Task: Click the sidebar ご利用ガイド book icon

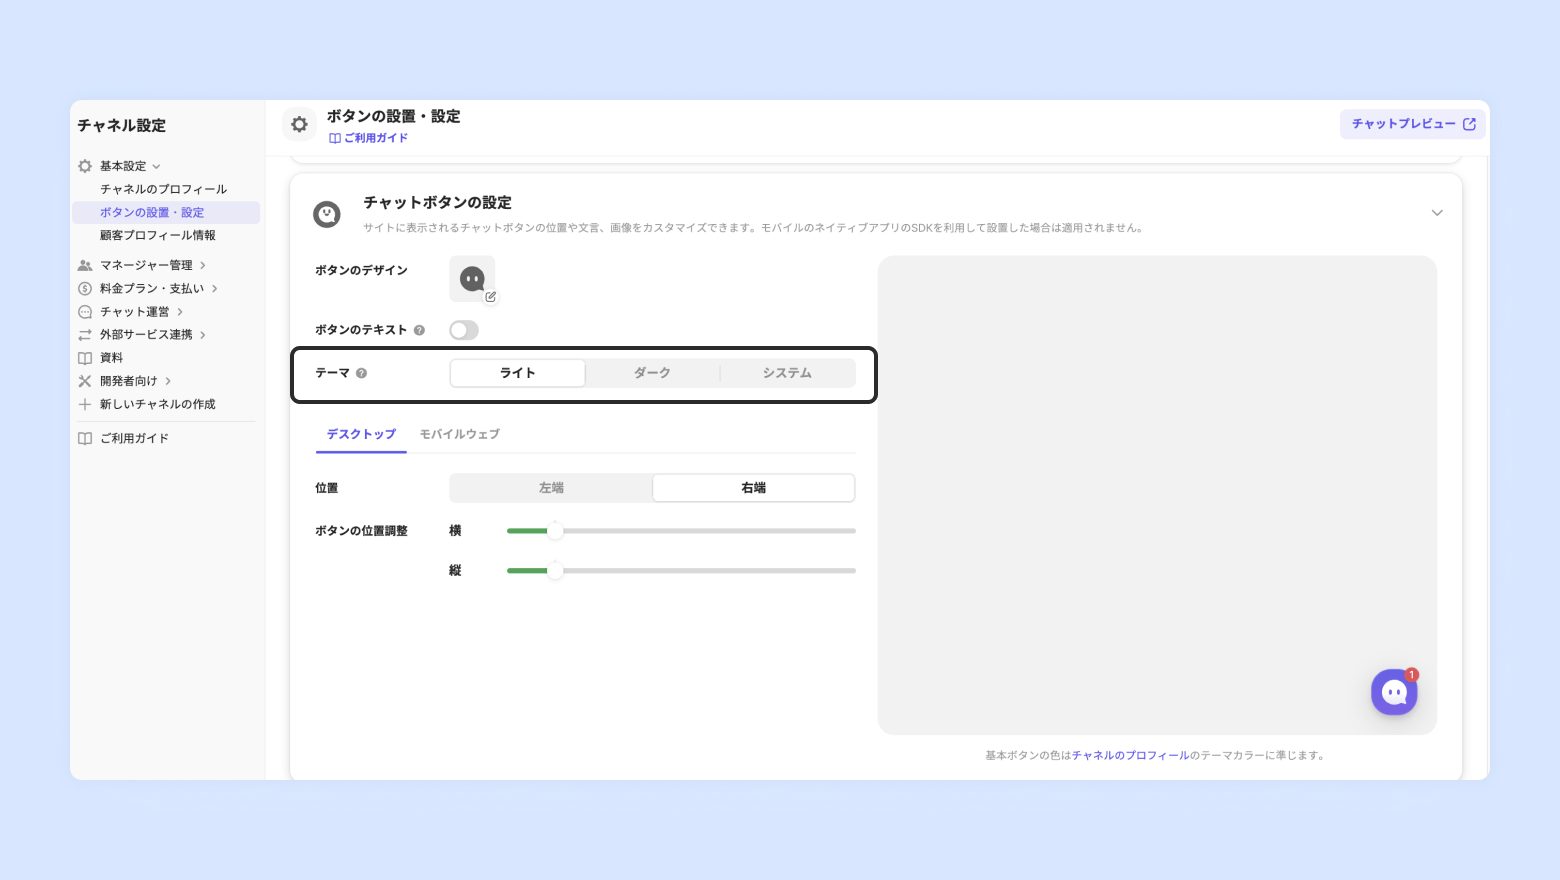Action: point(85,438)
